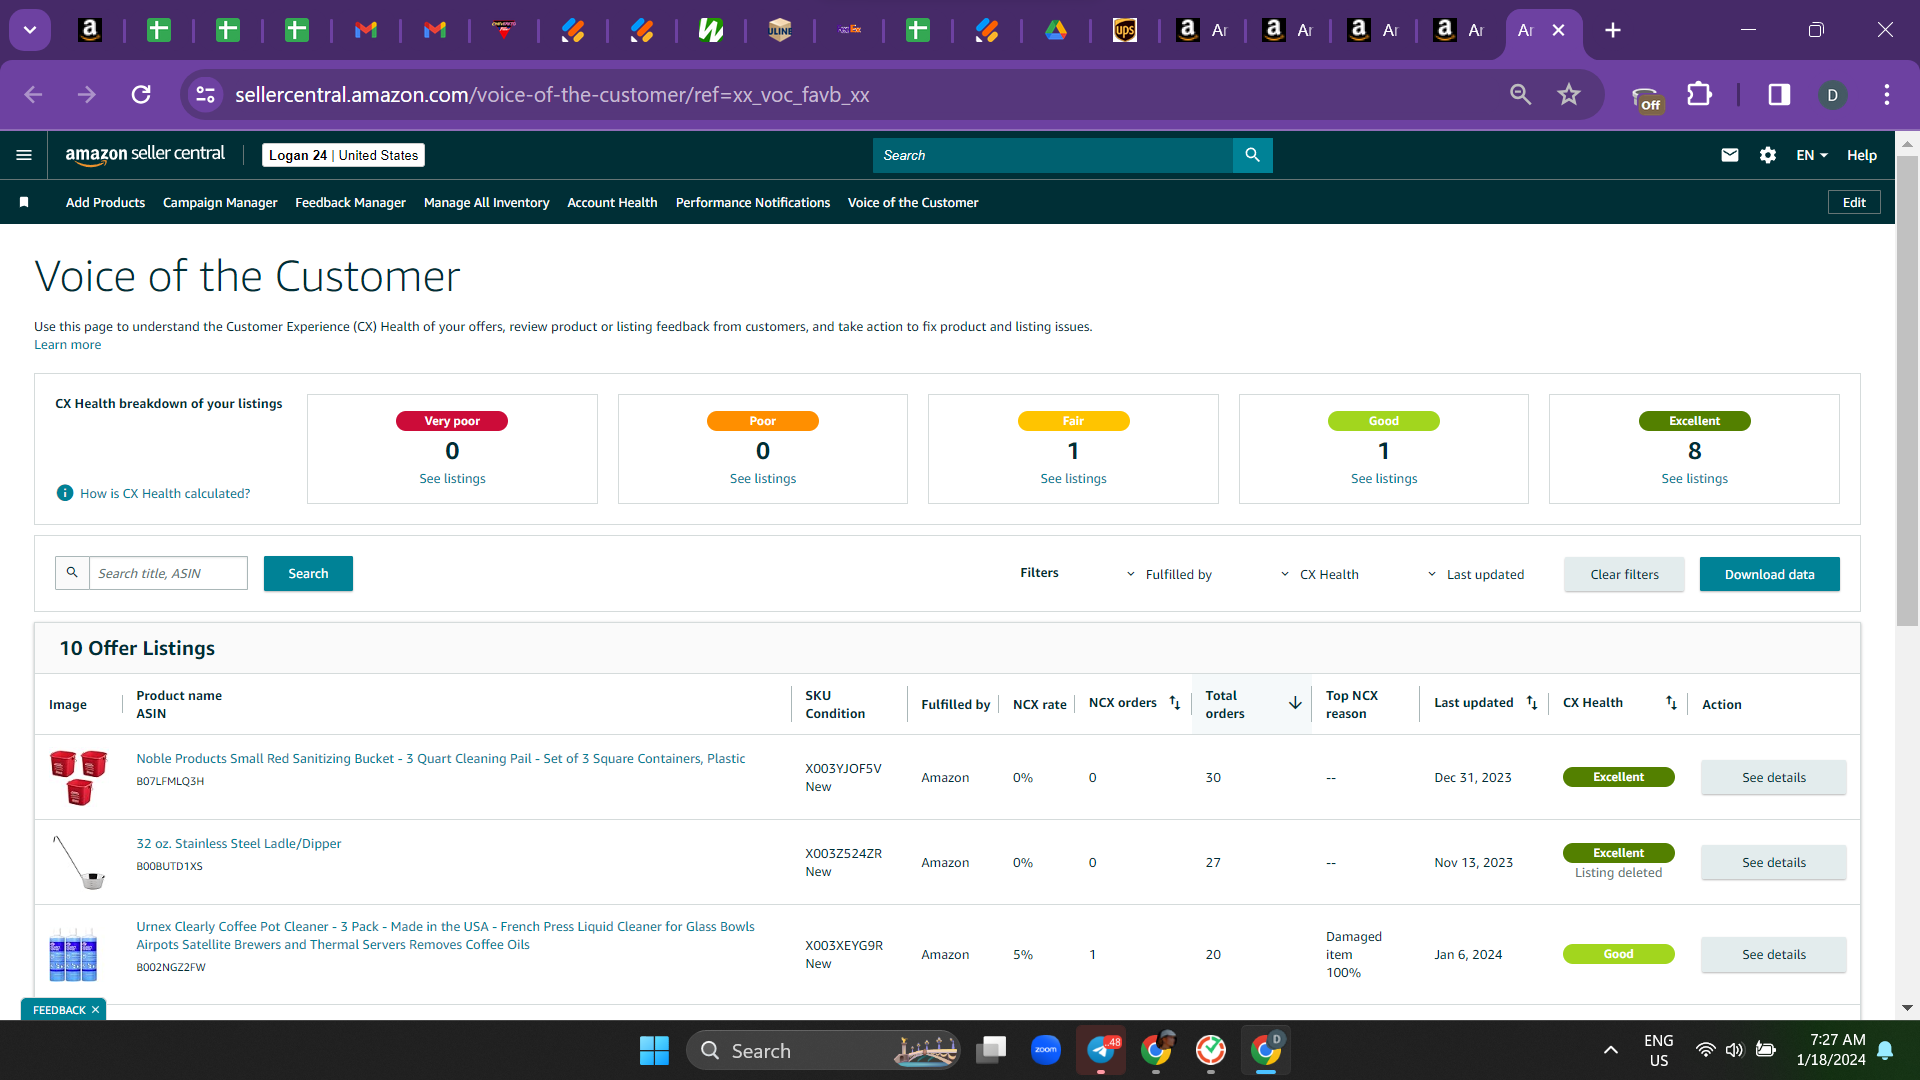Click Edit favorites bar button

[1854, 202]
